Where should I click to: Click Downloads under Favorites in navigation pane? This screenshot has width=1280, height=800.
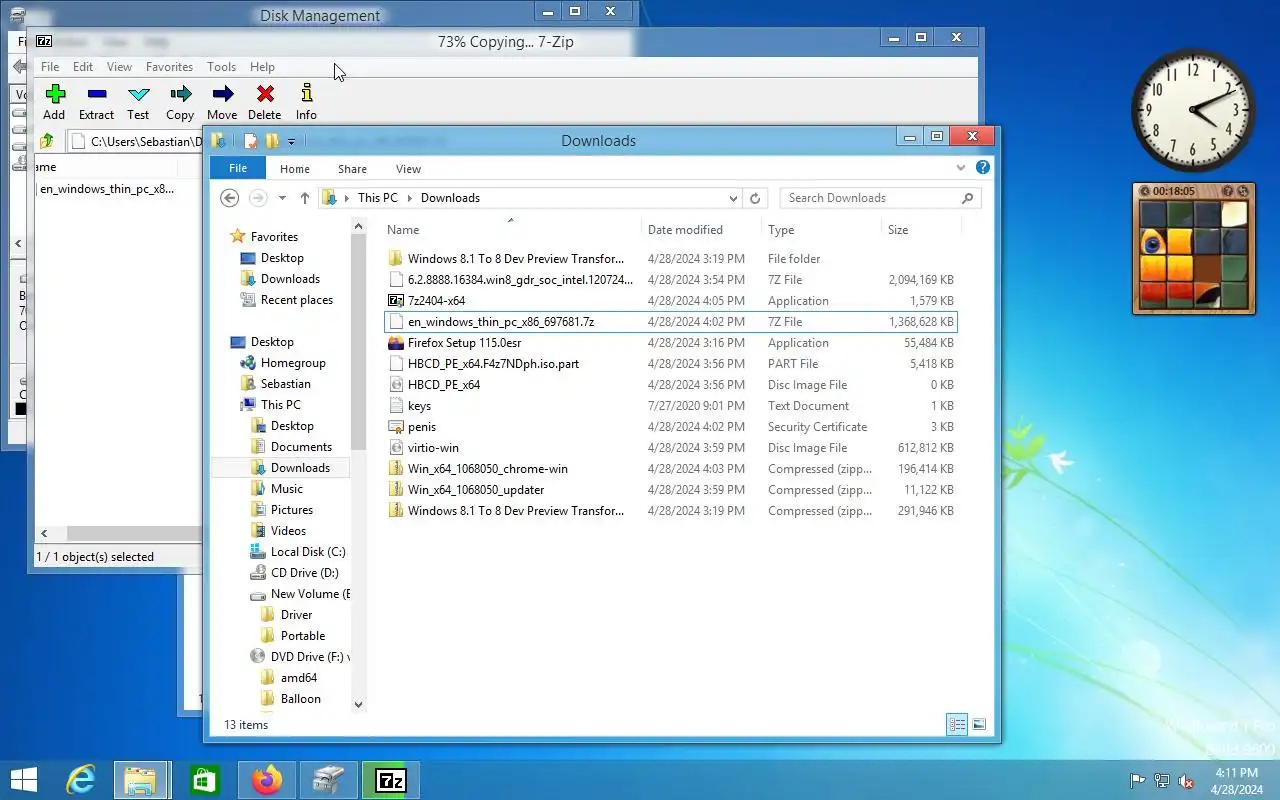click(290, 279)
